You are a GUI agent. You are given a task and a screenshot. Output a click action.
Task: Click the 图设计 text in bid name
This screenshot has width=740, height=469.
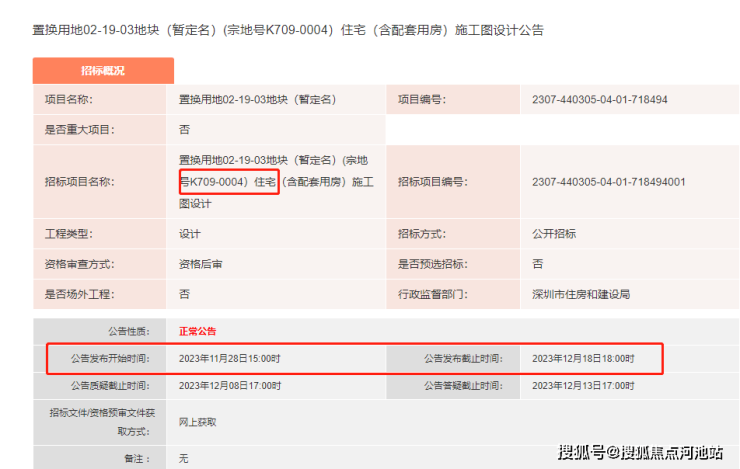click(195, 204)
